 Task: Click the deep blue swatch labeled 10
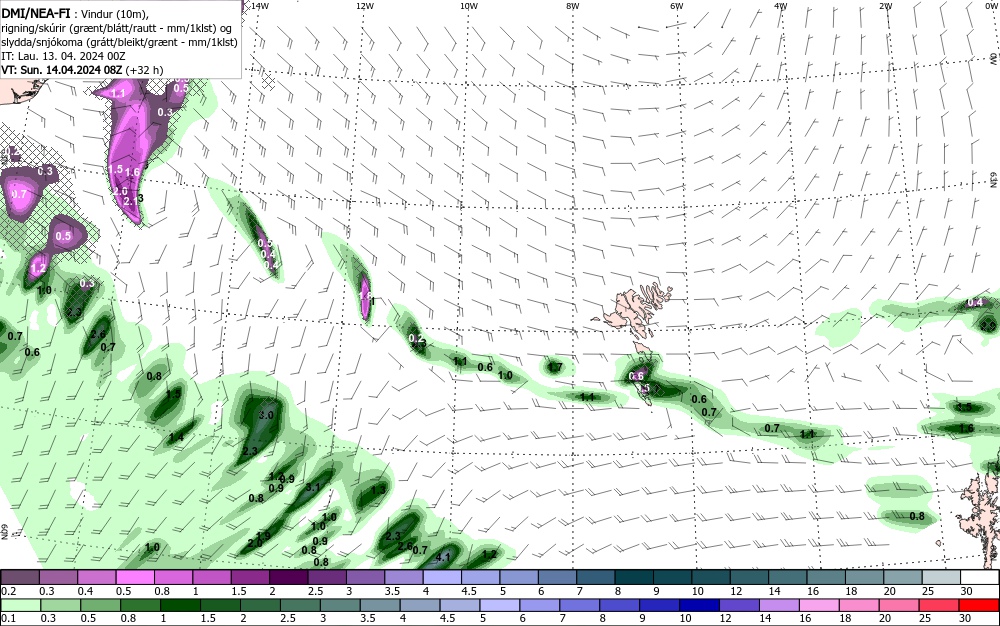click(x=698, y=605)
